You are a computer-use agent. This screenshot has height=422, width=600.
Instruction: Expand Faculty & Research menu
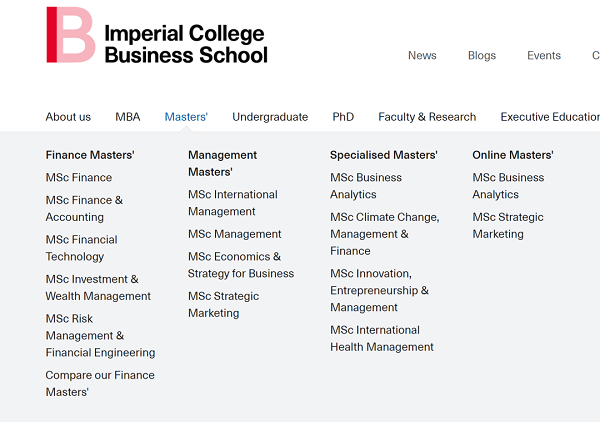427,117
